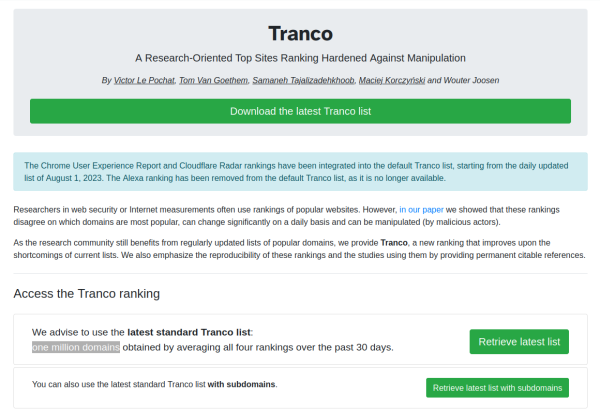Open Victor Le Pochat author link
600x411 pixels.
coord(144,80)
